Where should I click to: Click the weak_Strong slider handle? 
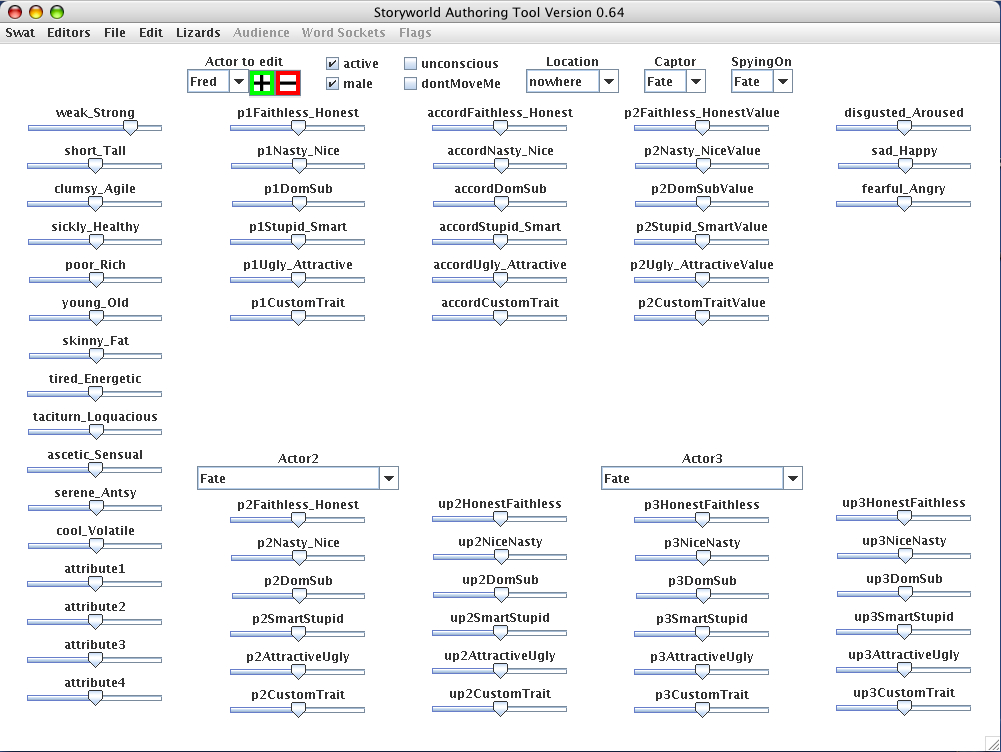coord(129,128)
